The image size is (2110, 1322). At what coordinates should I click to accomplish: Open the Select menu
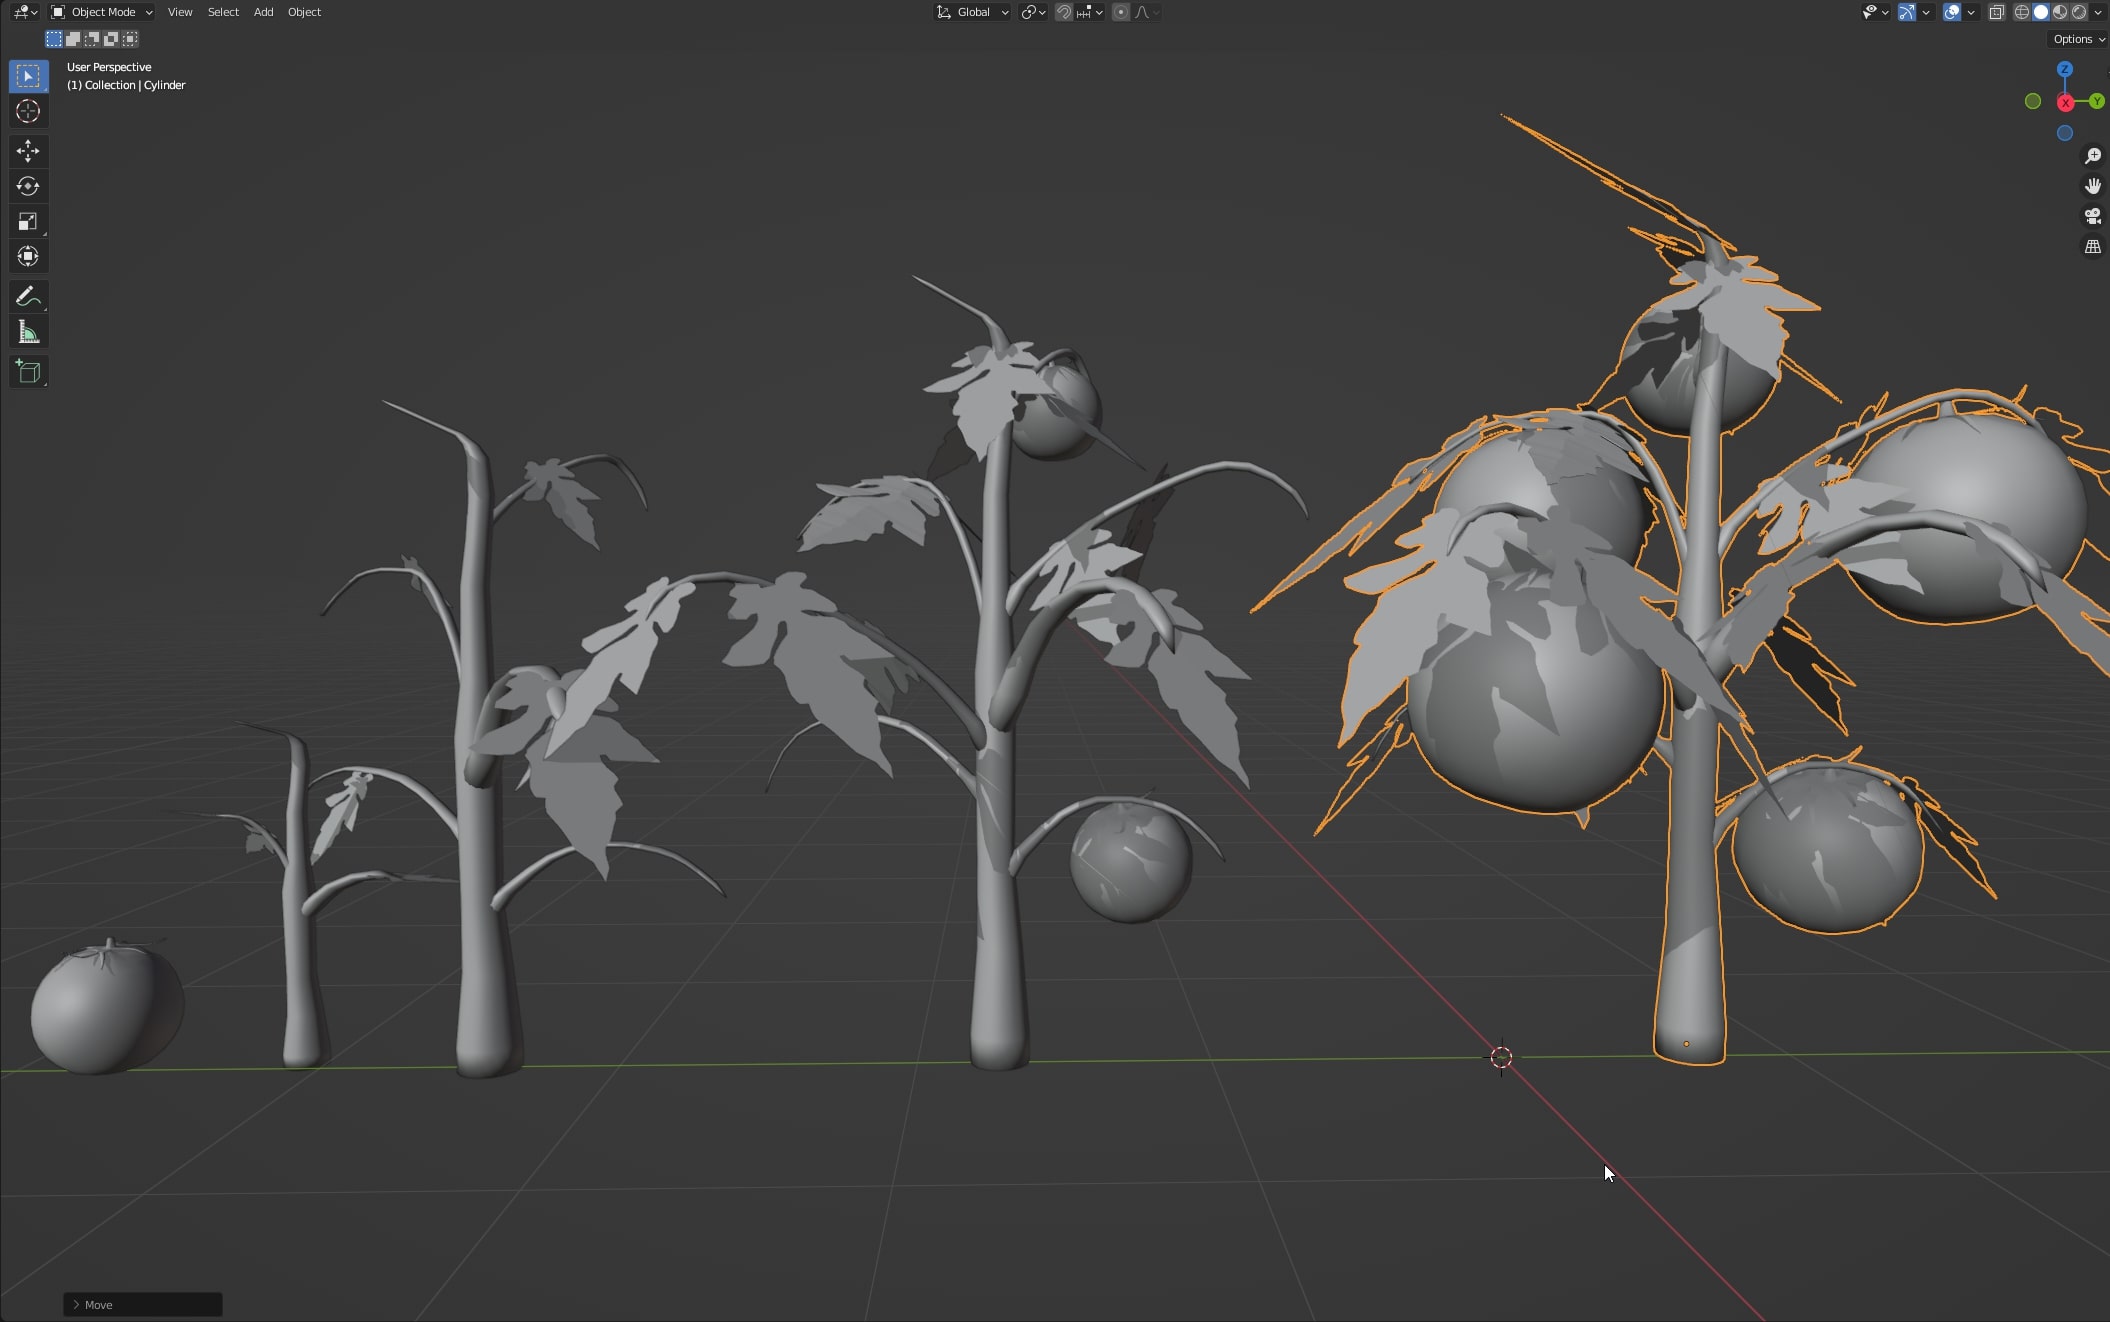[x=223, y=12]
